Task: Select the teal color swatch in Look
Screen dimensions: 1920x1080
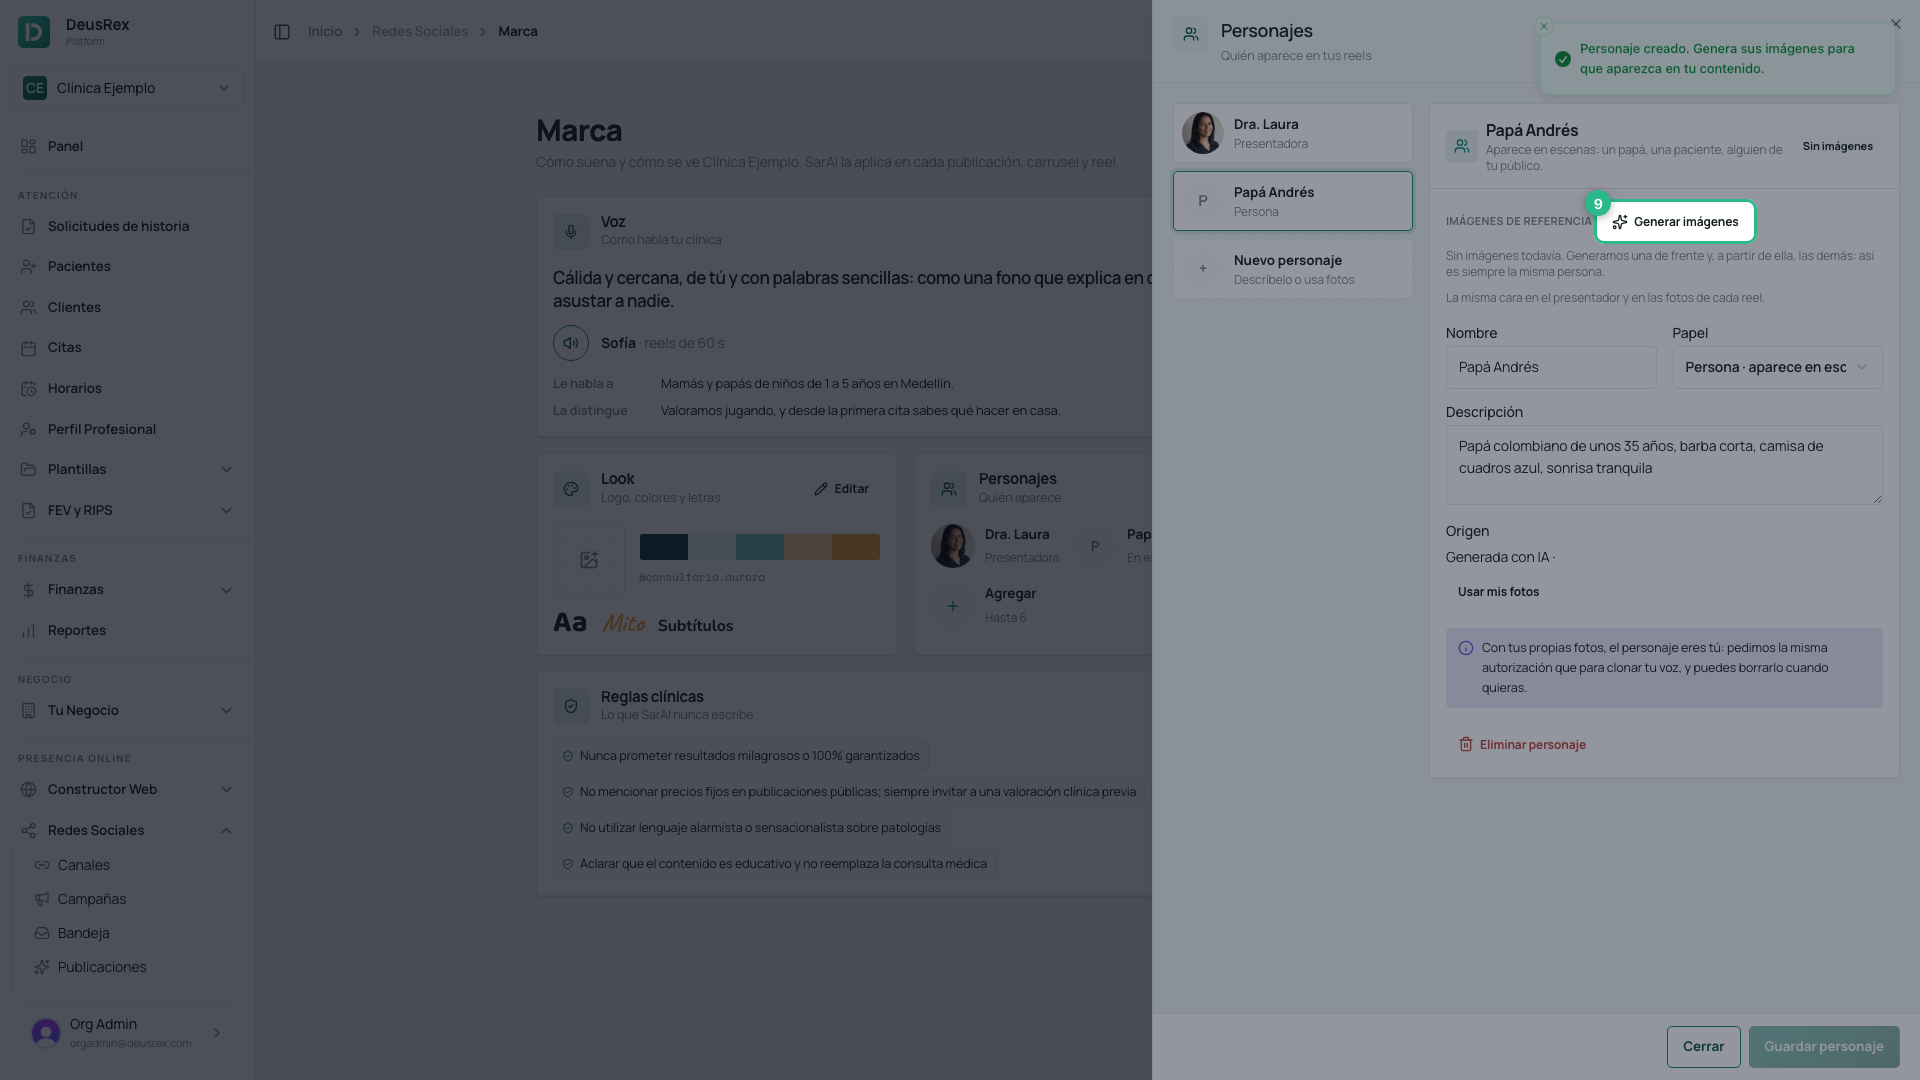Action: (760, 547)
